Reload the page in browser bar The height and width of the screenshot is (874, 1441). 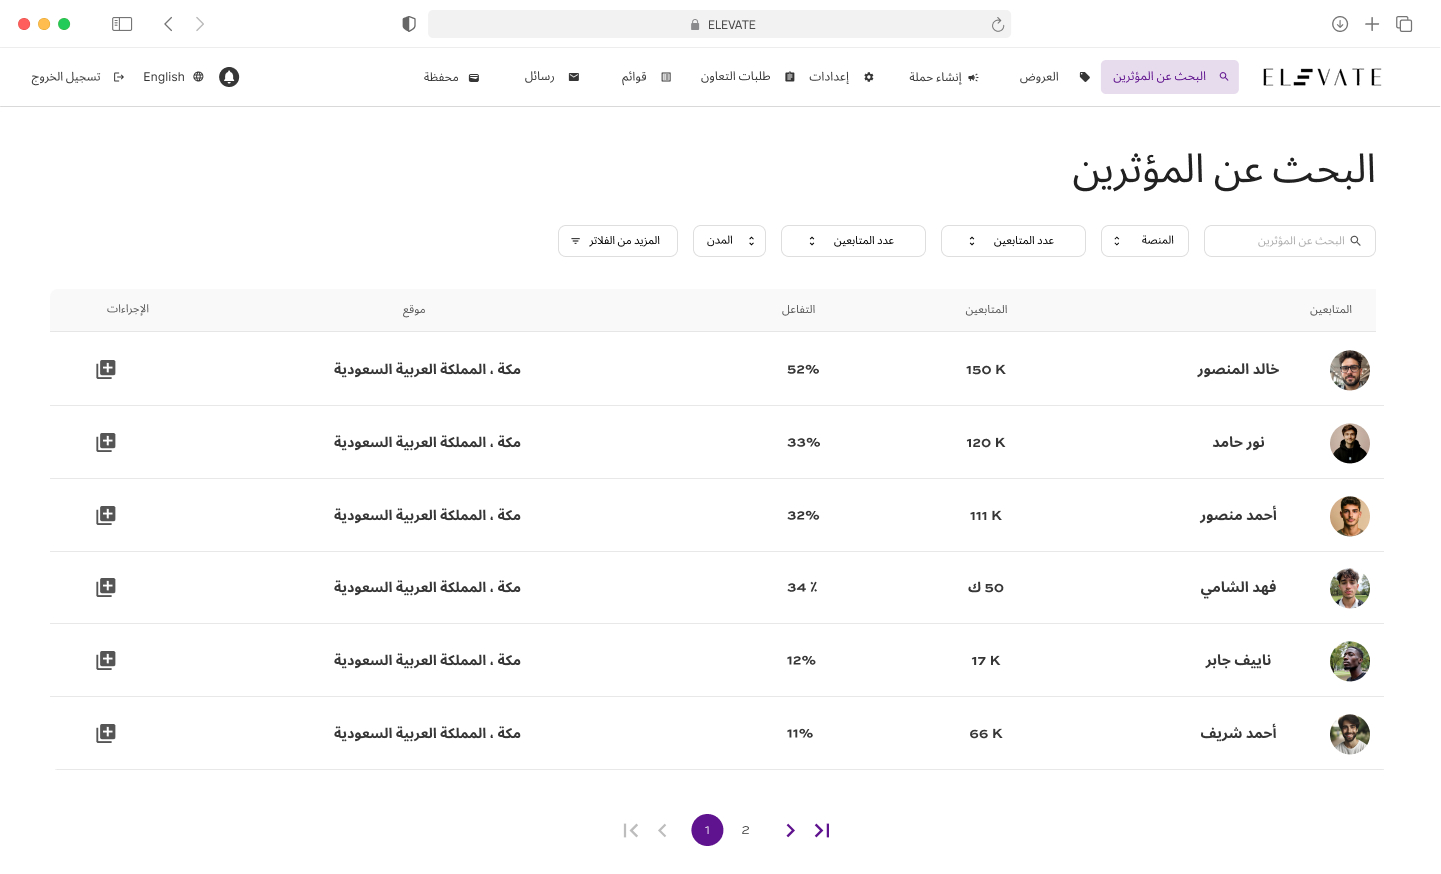[997, 25]
